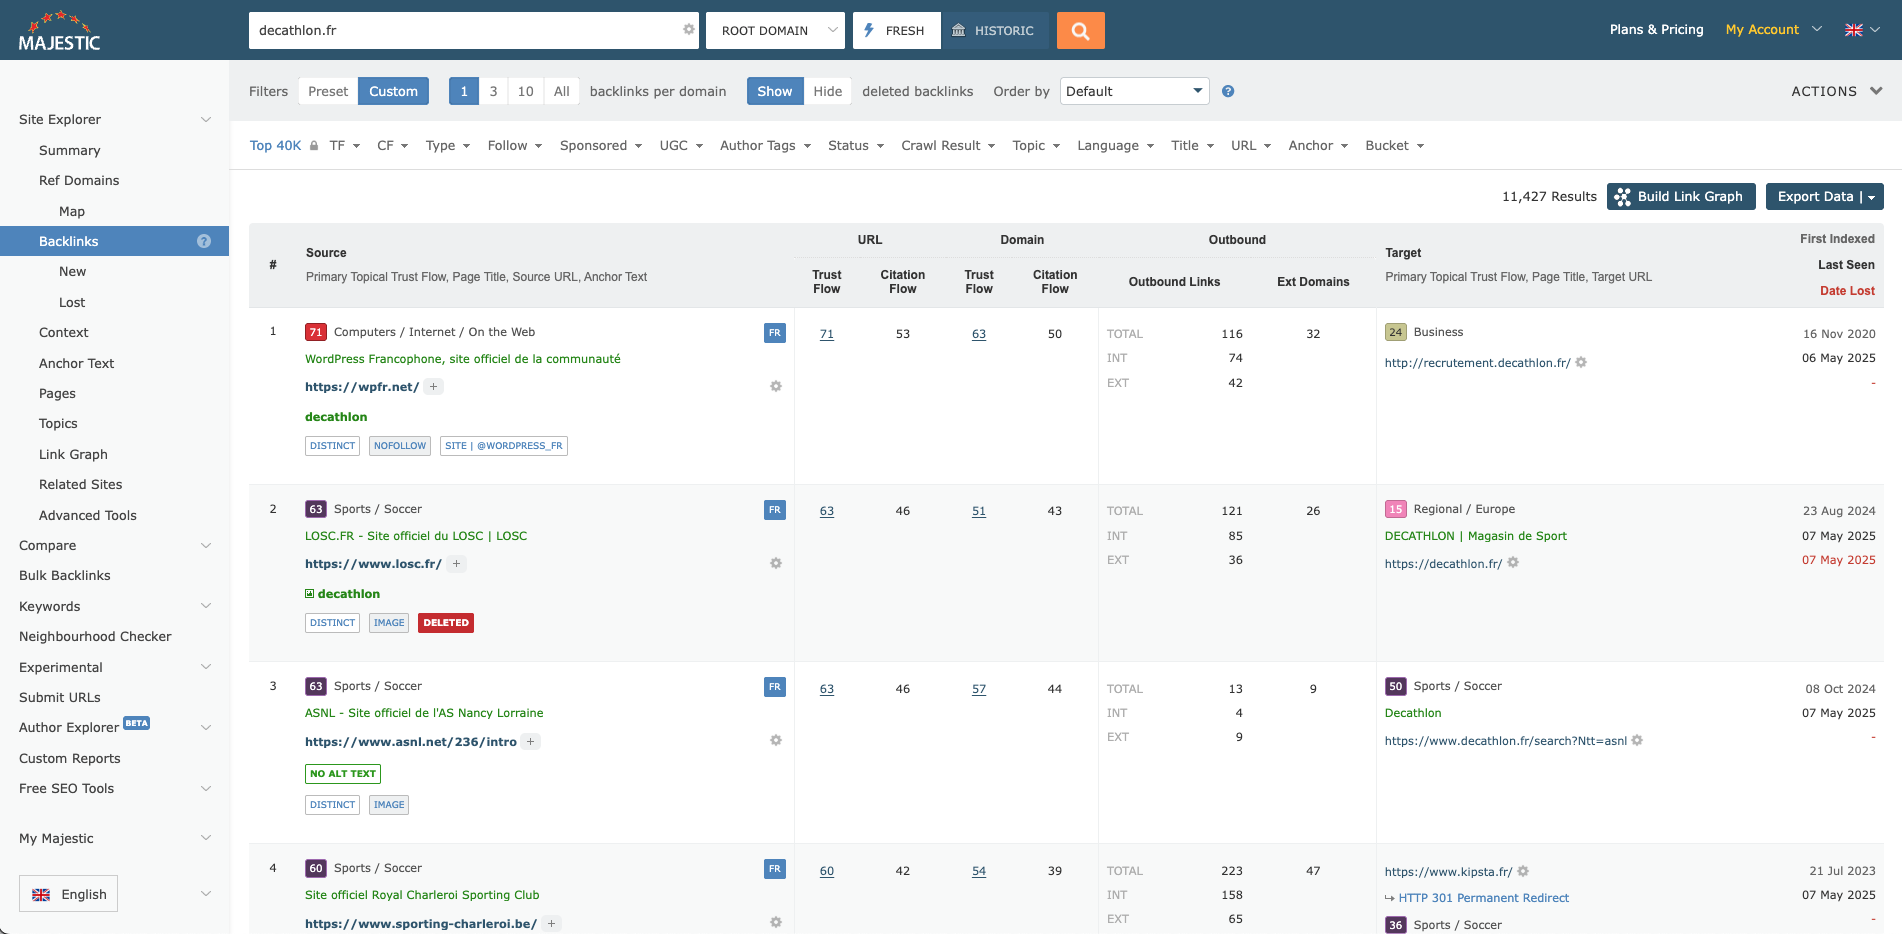Open the Author Tags filter dropdown
The image size is (1902, 934).
click(766, 145)
